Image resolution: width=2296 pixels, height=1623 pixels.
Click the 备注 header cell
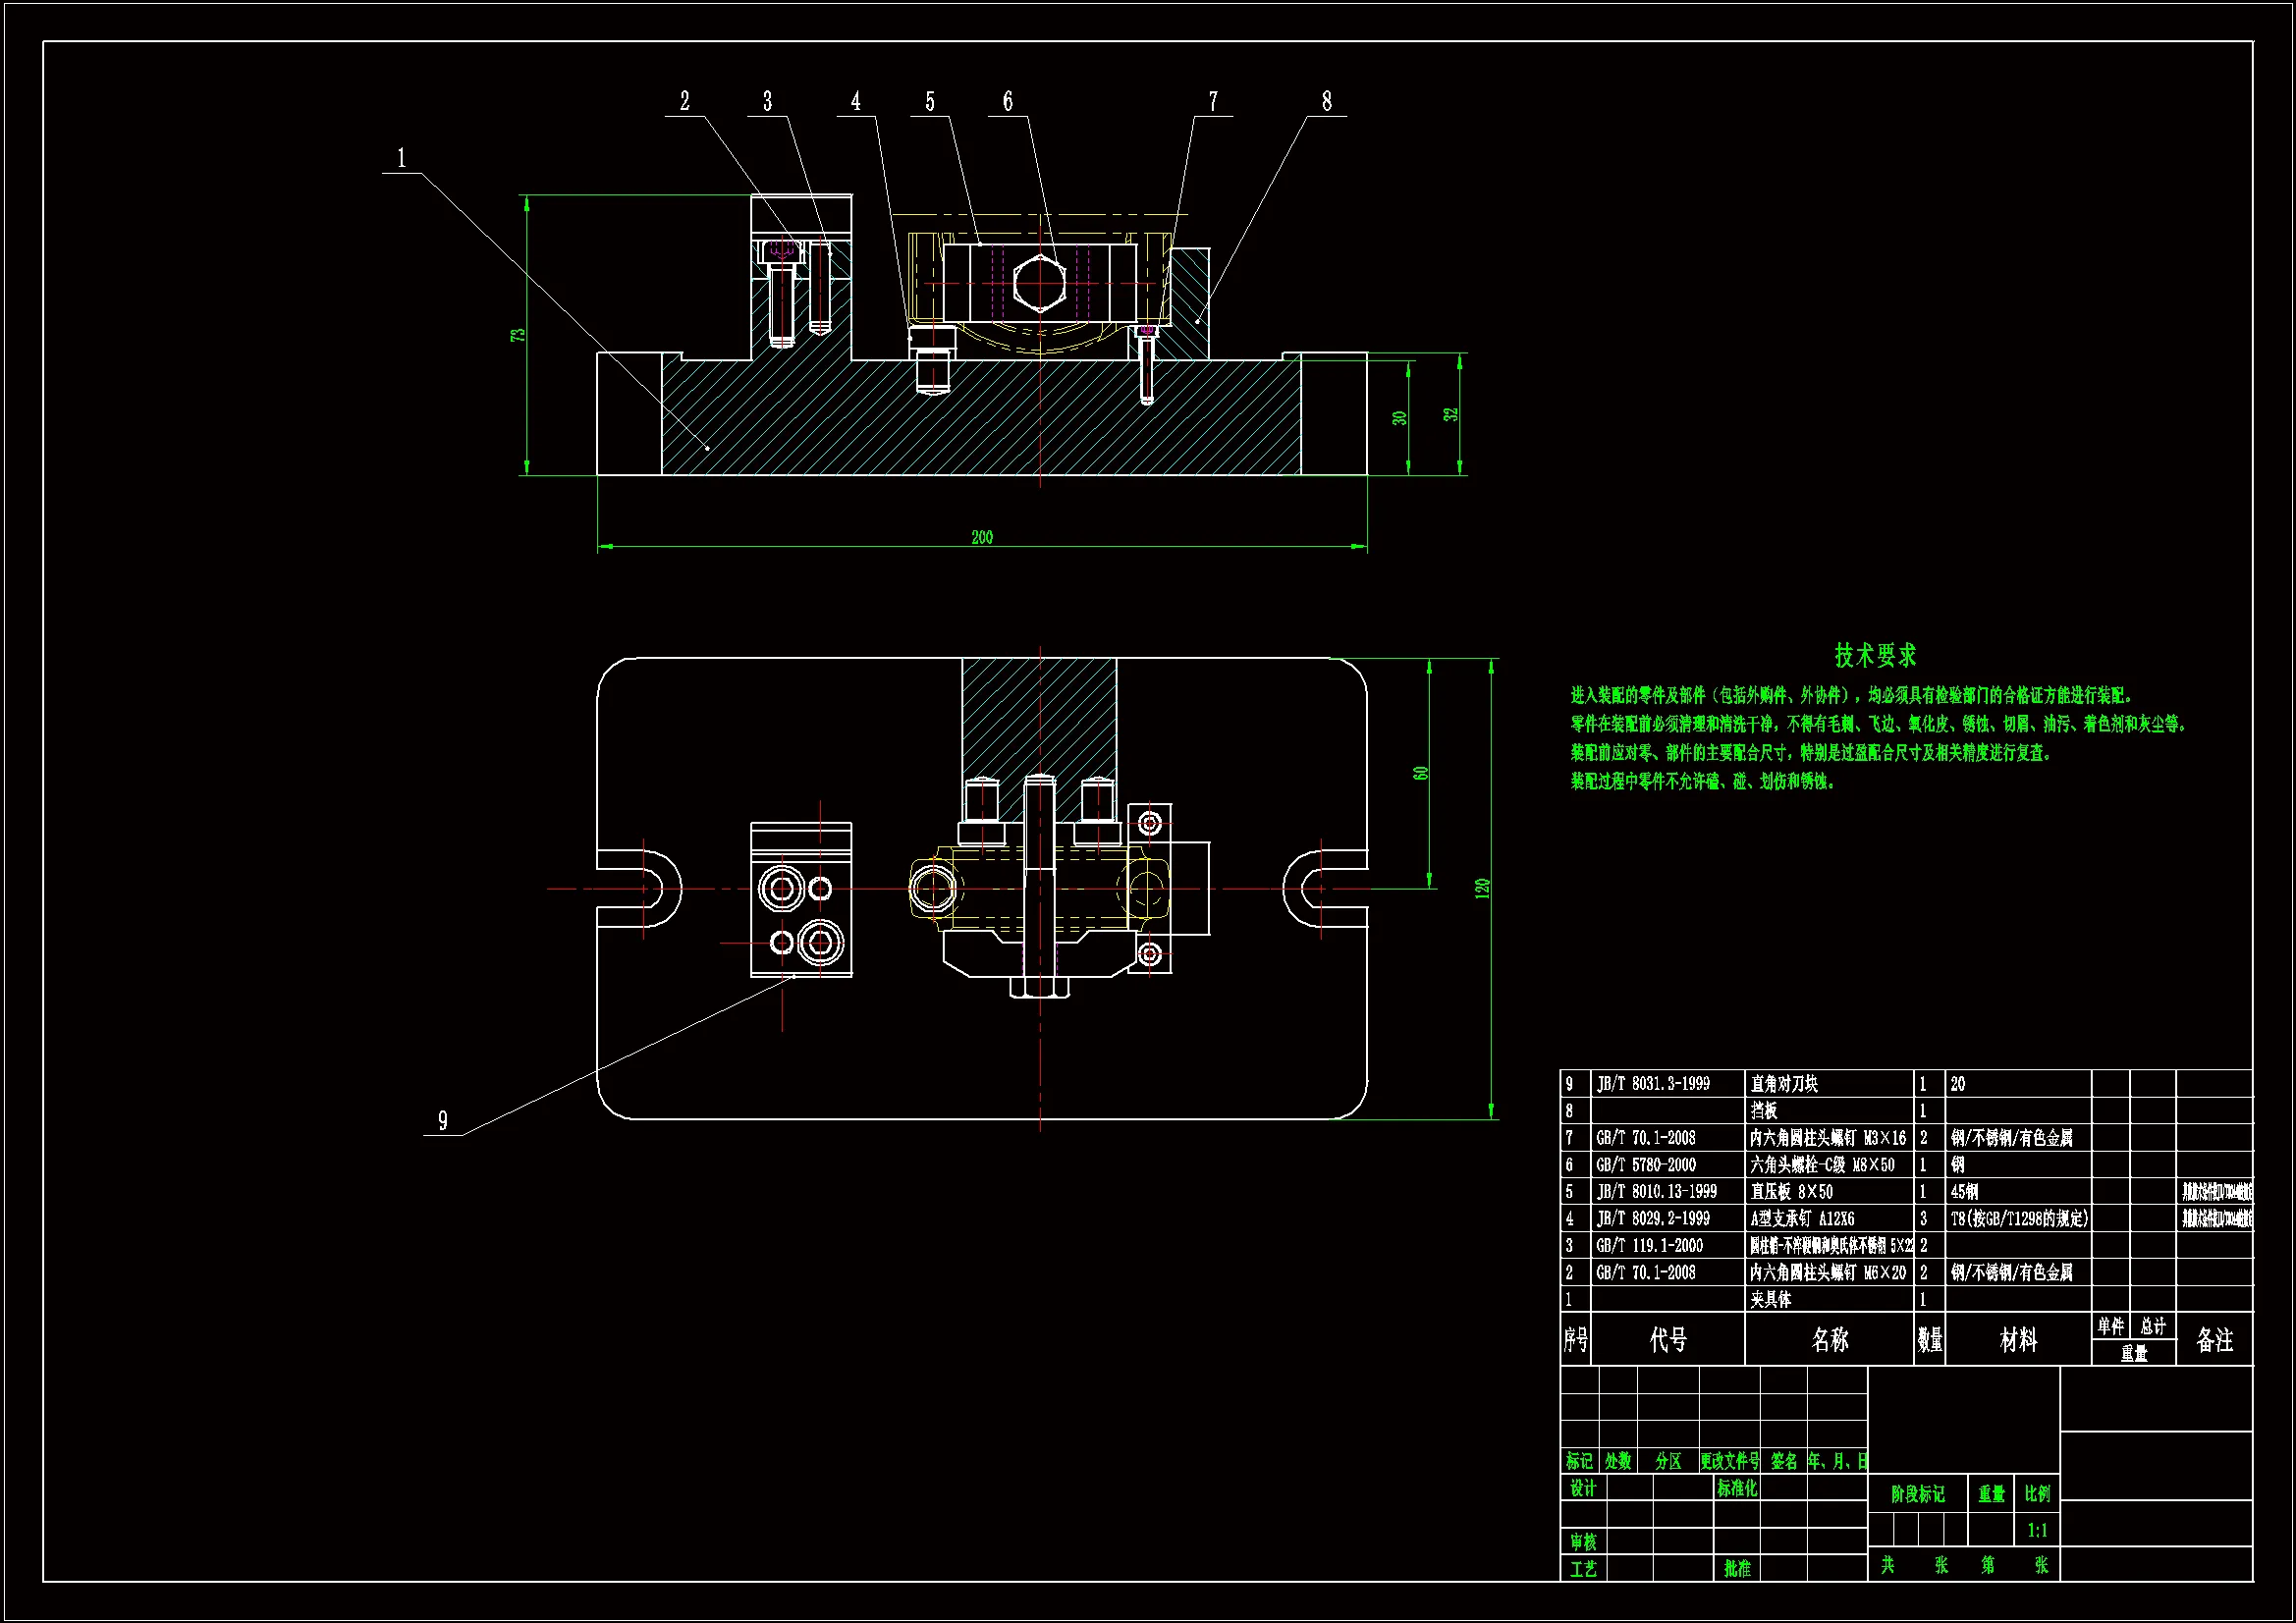pos(2214,1340)
